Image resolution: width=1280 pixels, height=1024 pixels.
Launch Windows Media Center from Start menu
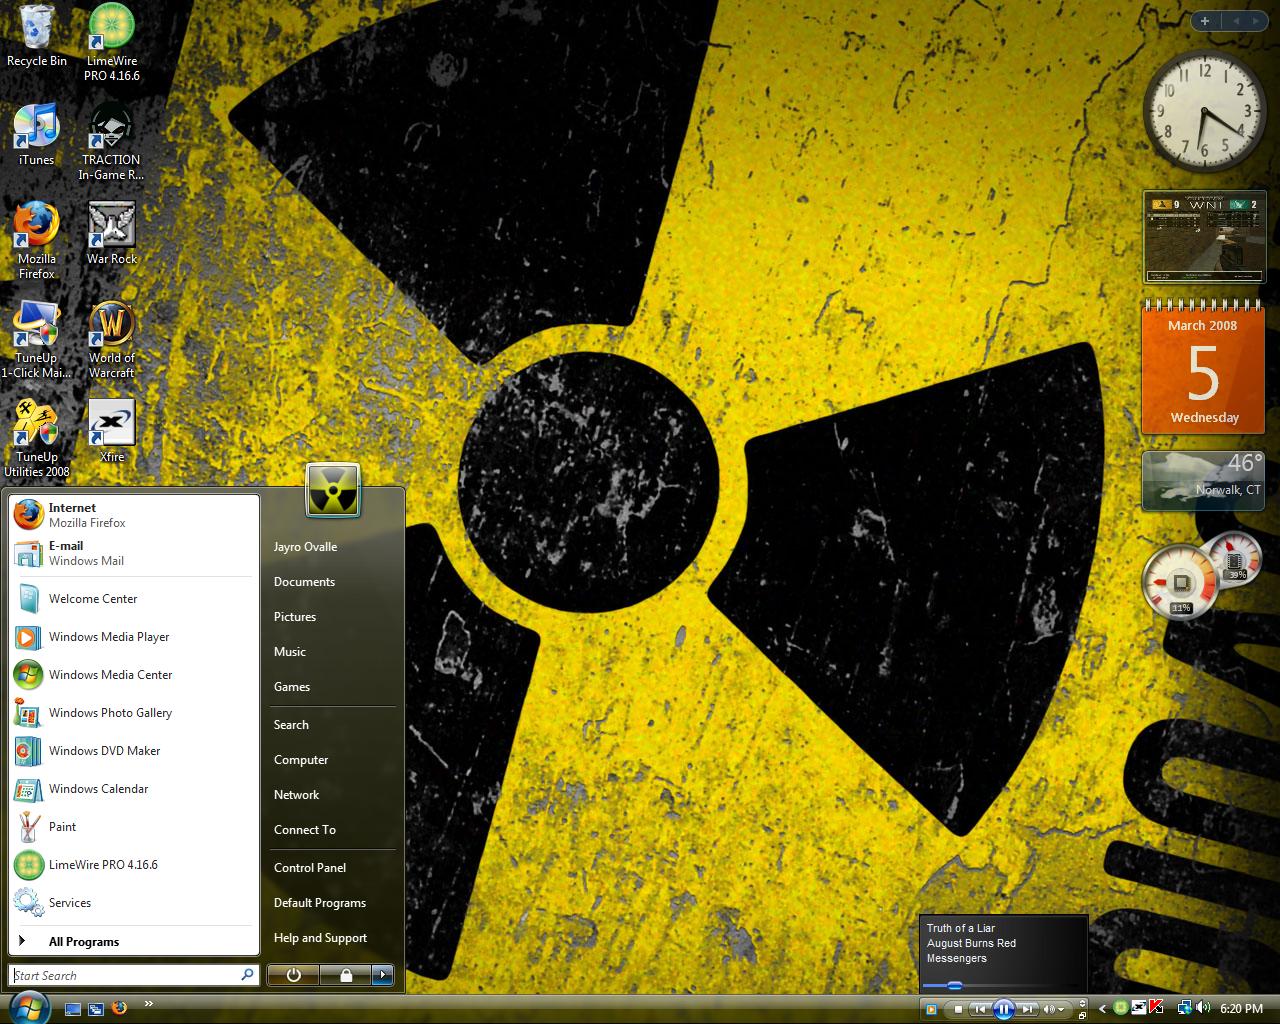pyautogui.click(x=135, y=675)
